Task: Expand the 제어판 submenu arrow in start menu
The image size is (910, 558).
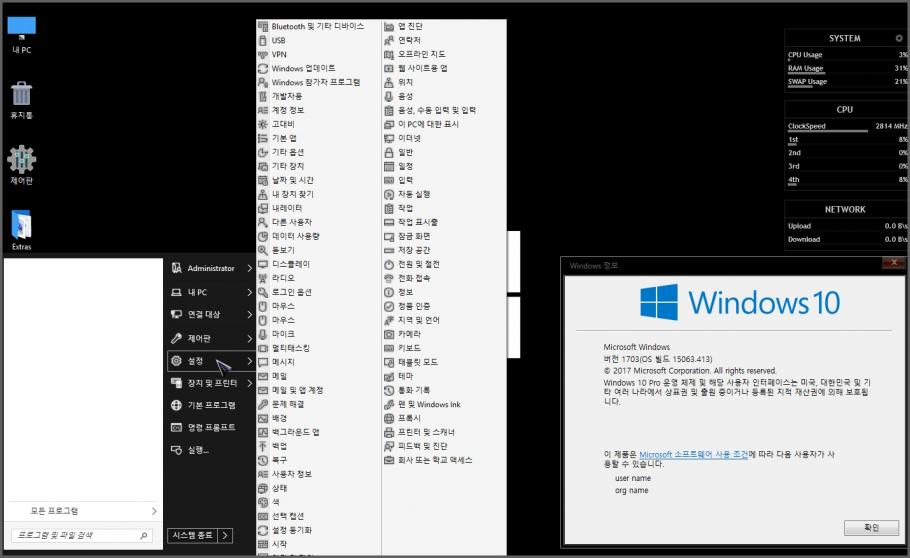Action: [250, 338]
